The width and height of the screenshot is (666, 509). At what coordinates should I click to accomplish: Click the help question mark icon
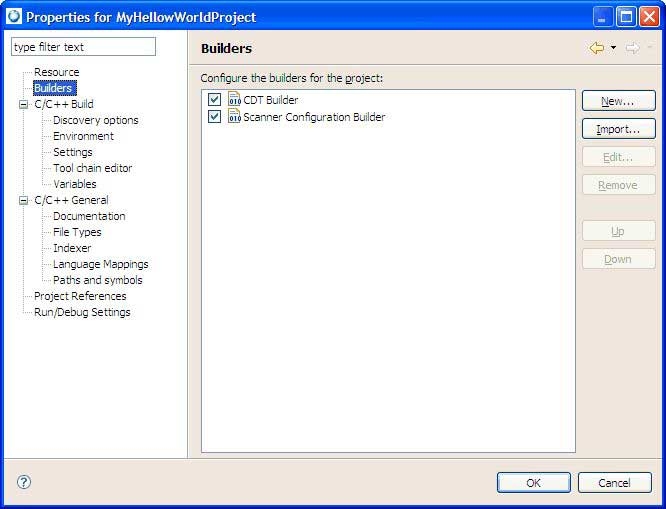[24, 482]
